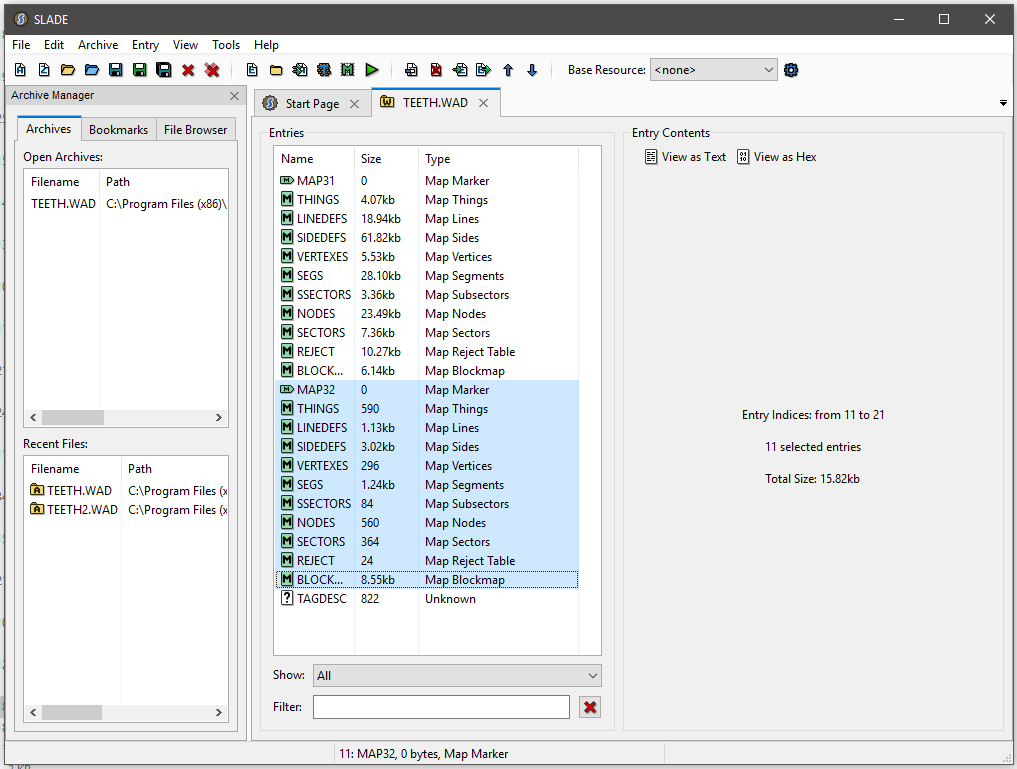Clear the filter with red X button

click(x=590, y=707)
